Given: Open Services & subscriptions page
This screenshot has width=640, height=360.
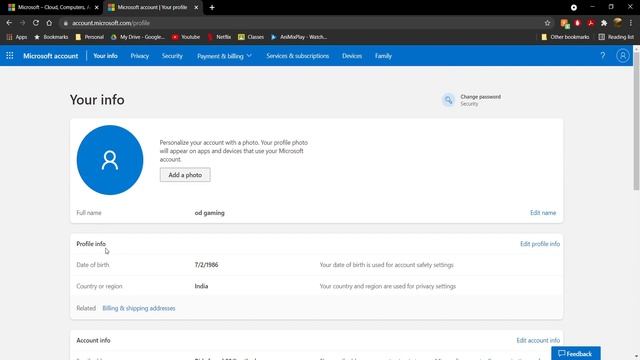Looking at the screenshot, I should (298, 56).
